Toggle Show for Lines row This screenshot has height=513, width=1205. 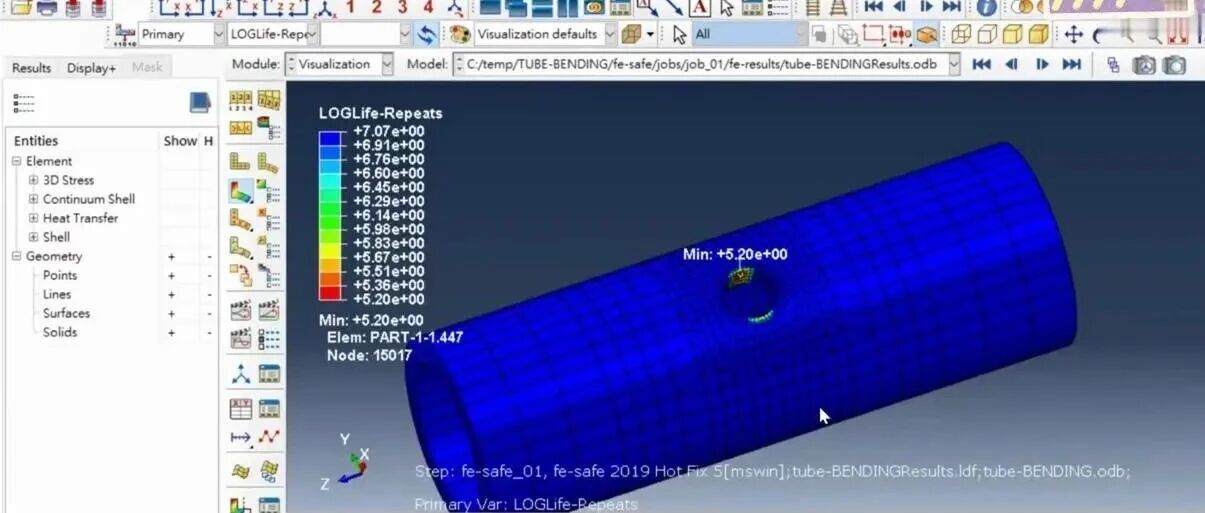171,294
